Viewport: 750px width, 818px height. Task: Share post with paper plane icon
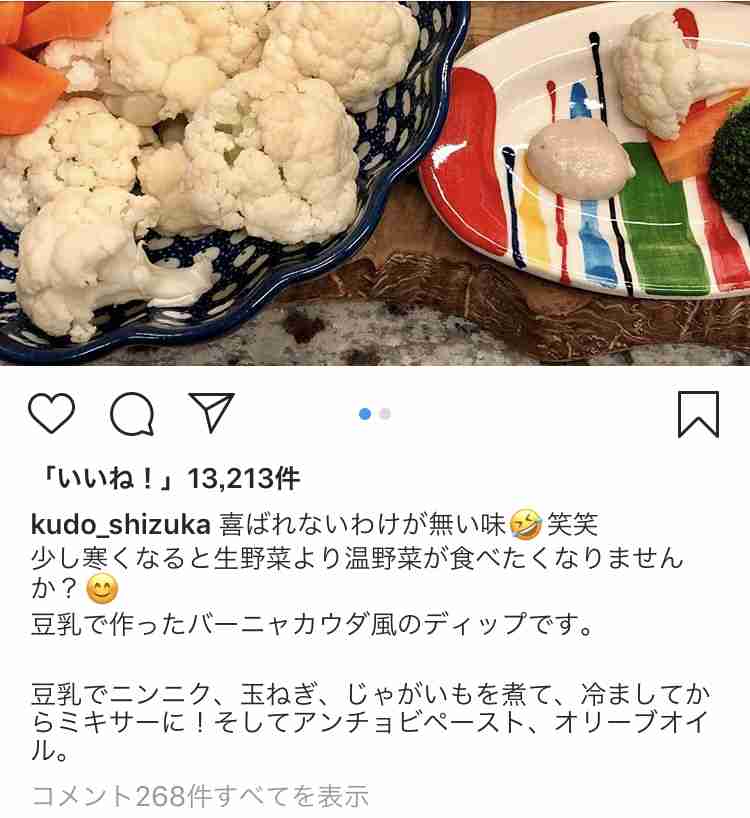point(211,412)
